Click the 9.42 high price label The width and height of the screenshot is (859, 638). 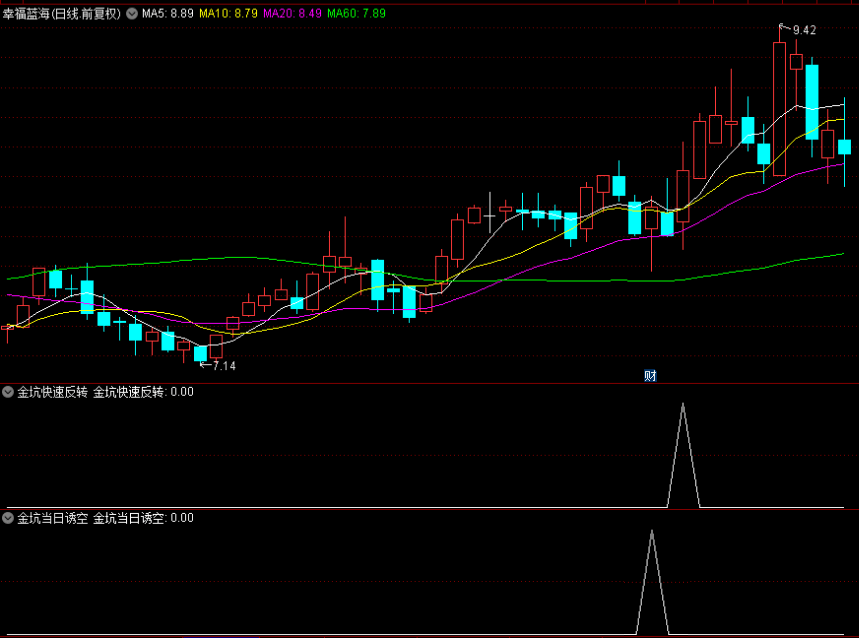pyautogui.click(x=804, y=31)
